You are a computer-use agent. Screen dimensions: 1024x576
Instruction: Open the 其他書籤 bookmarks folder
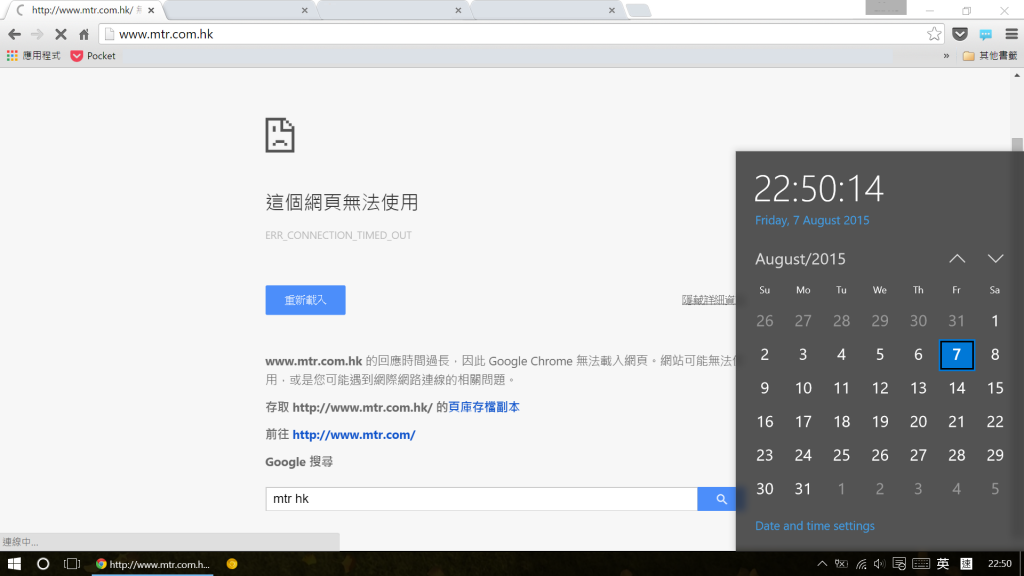[990, 56]
